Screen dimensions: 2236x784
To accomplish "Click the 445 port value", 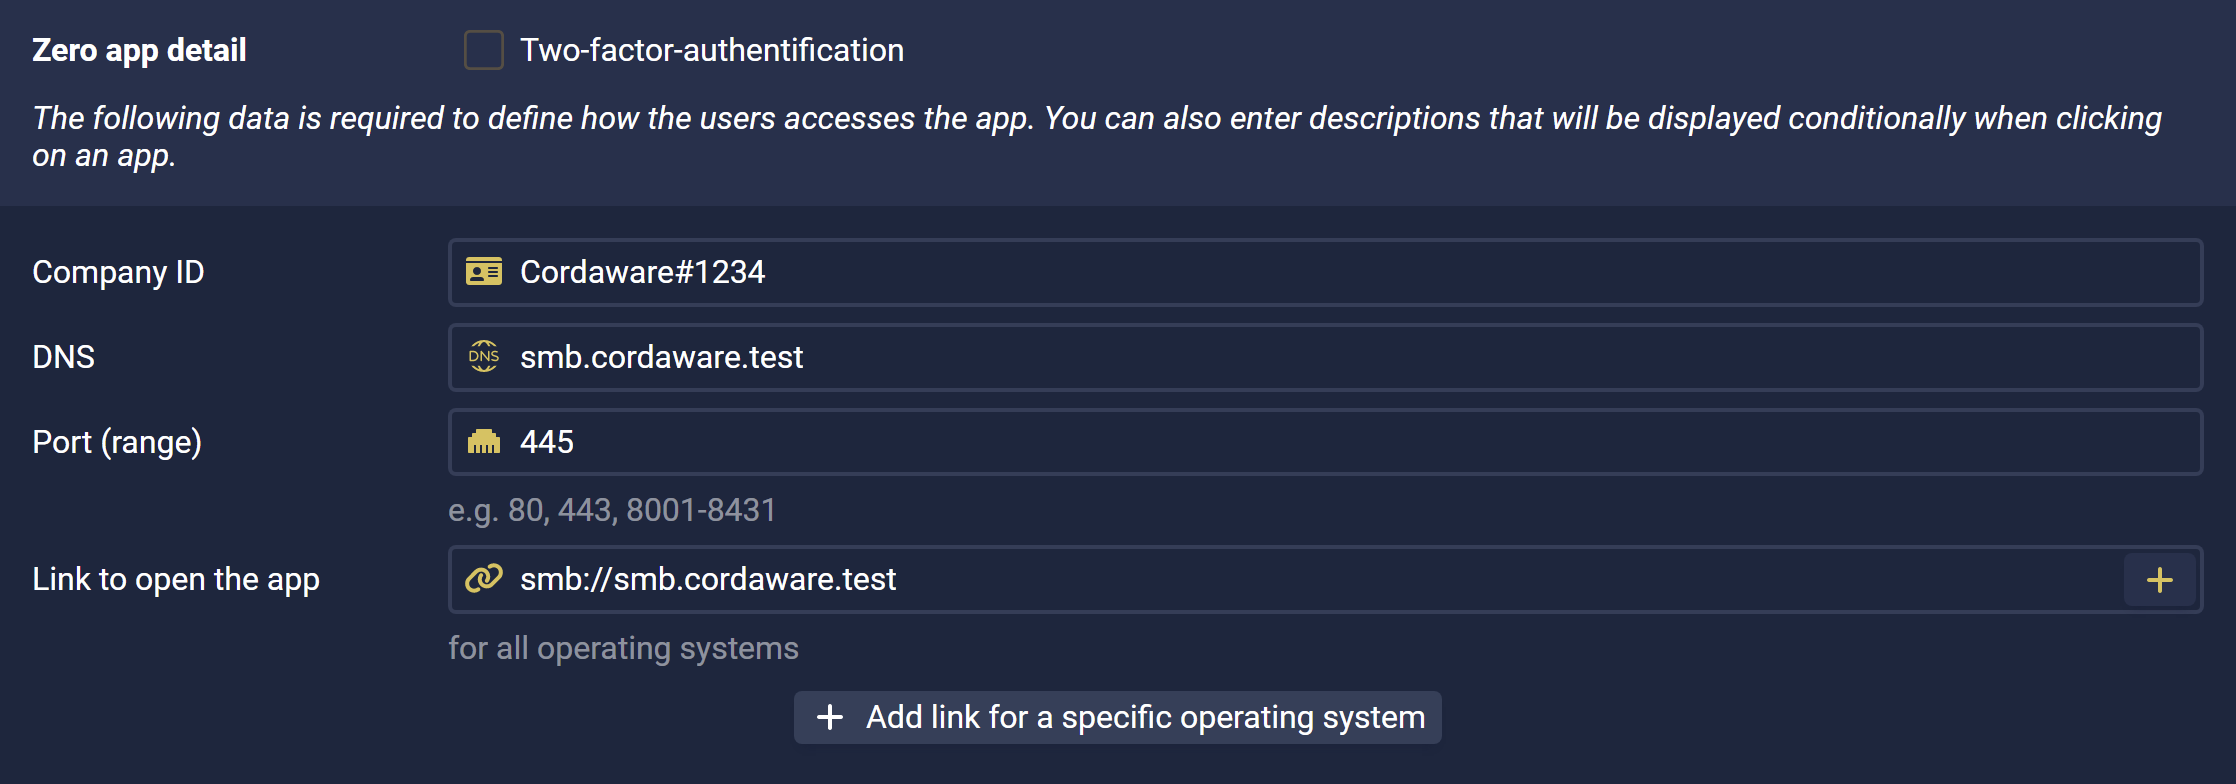I will [x=547, y=442].
